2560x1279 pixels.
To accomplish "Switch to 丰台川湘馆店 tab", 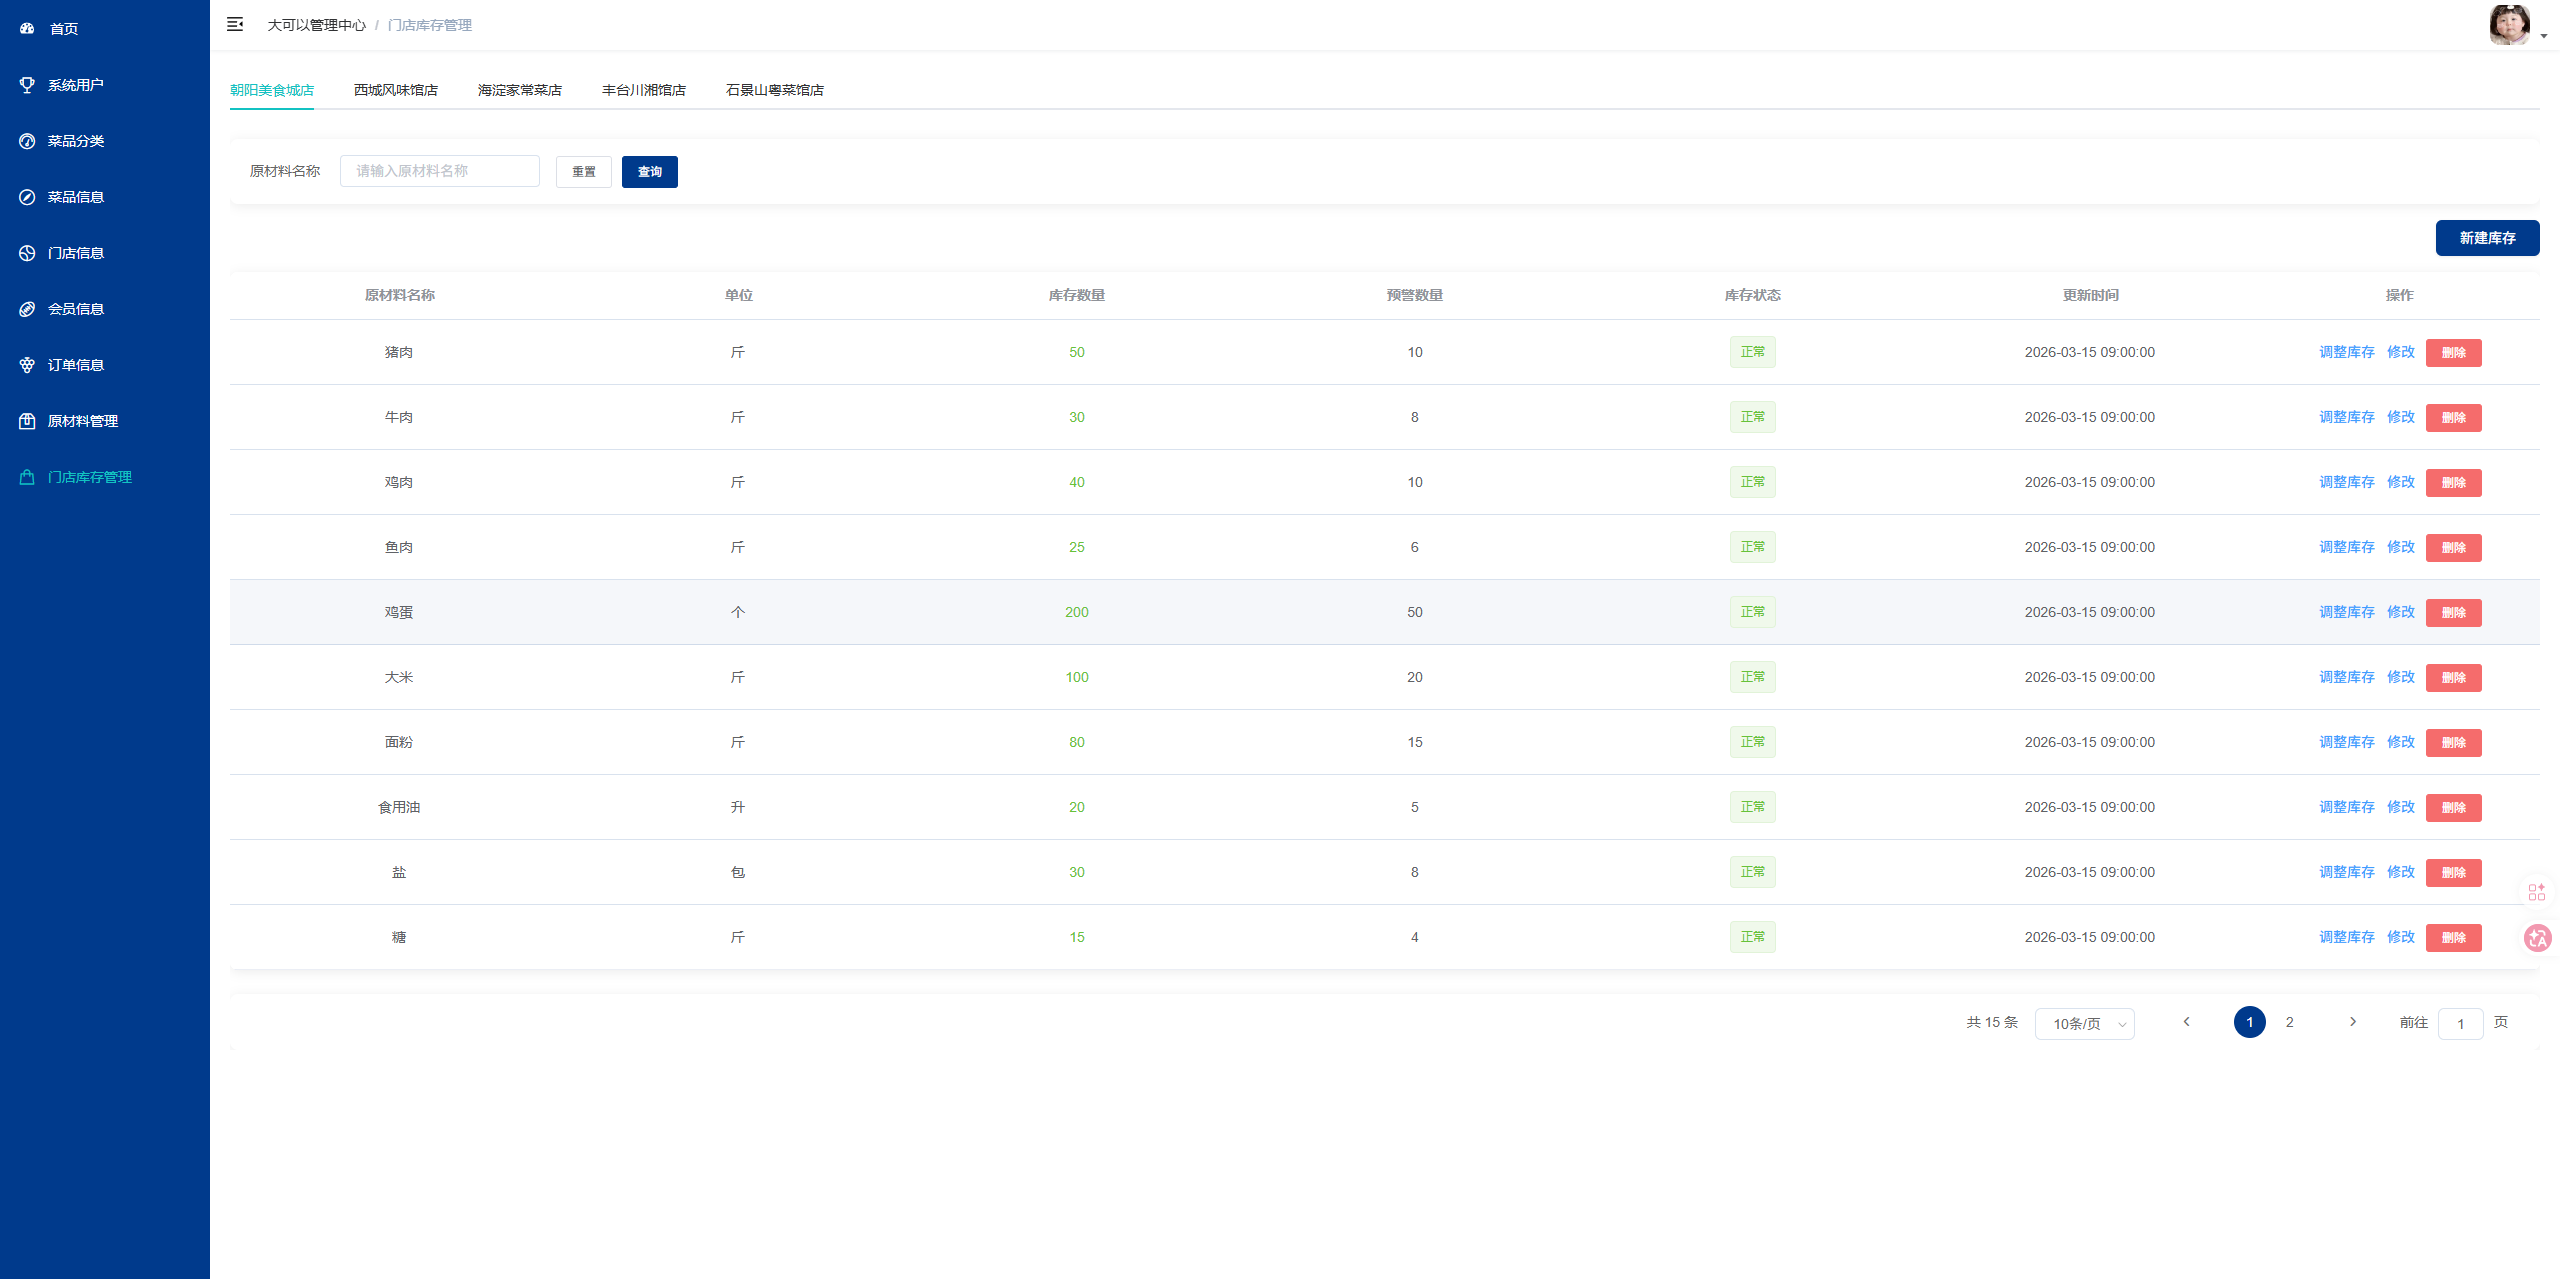I will click(x=644, y=90).
